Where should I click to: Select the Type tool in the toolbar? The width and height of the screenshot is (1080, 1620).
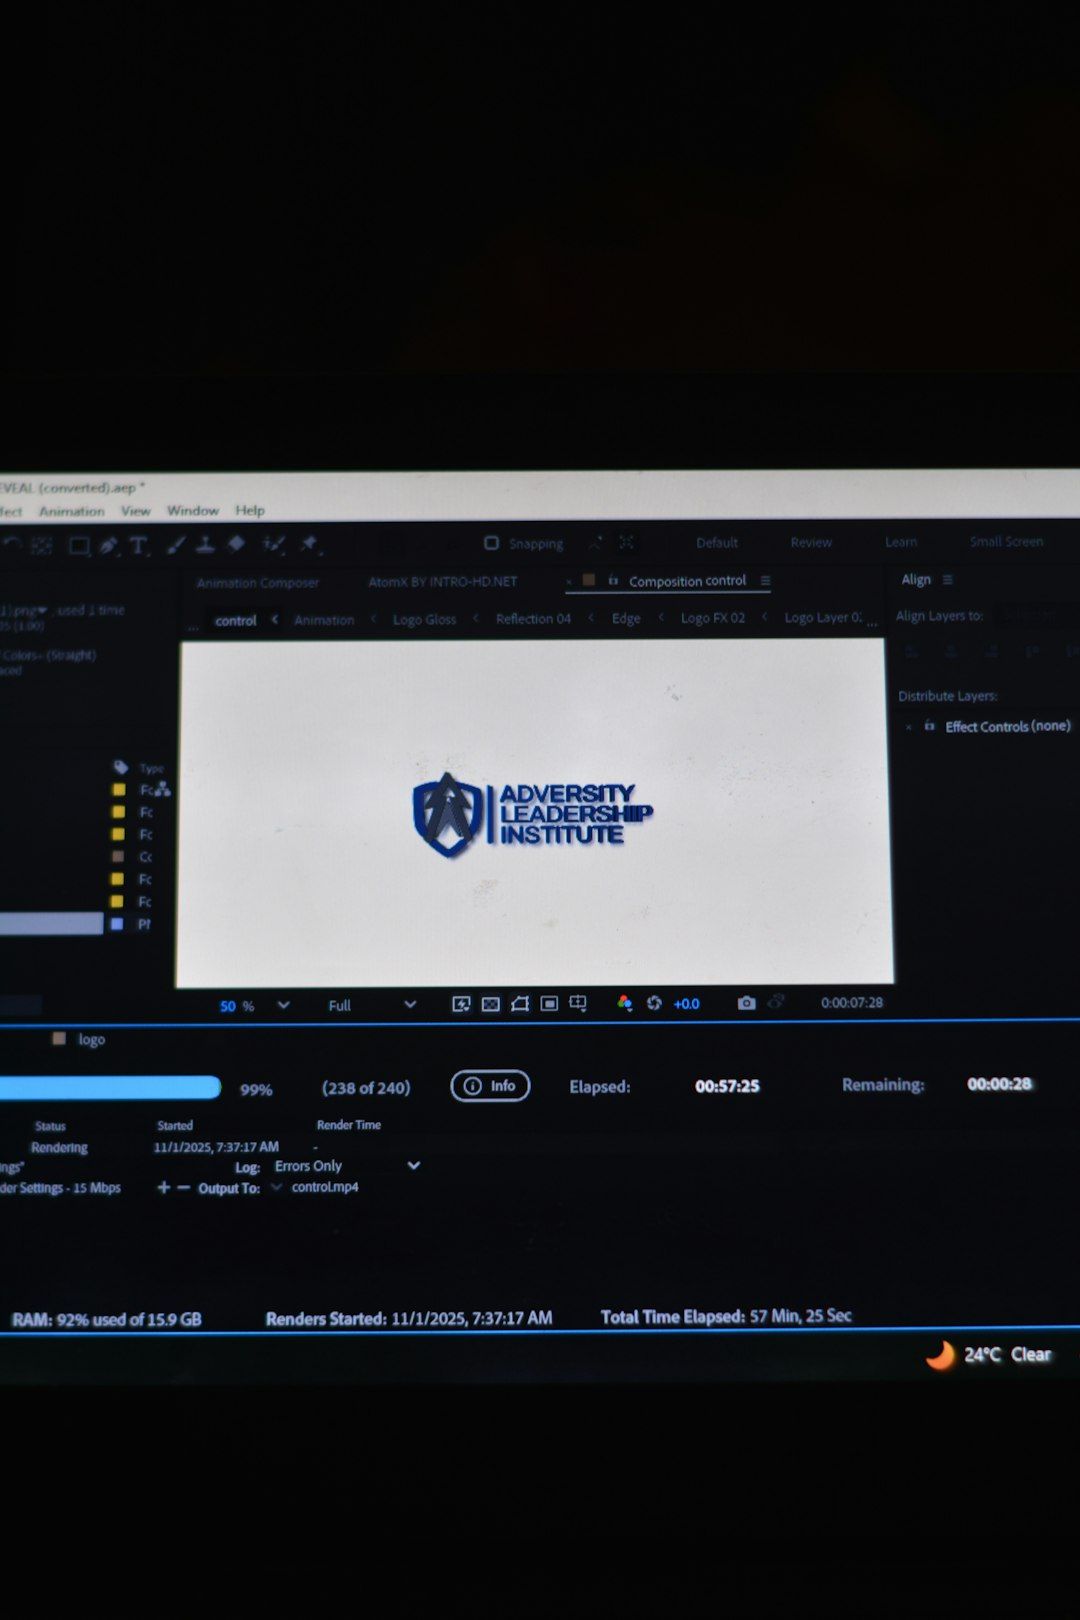[139, 545]
